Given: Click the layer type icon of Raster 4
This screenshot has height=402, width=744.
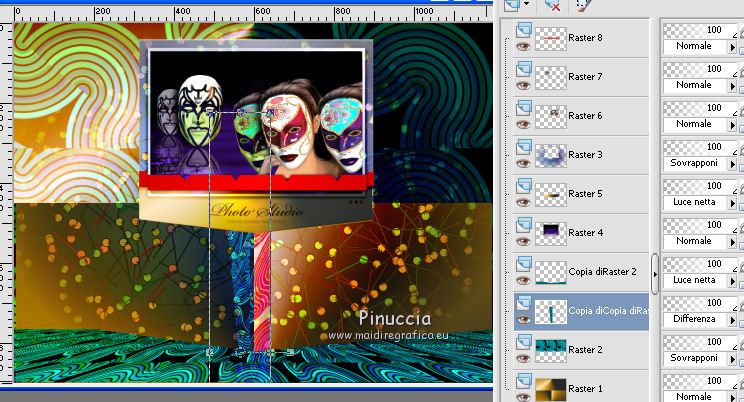Looking at the screenshot, I should (x=523, y=224).
